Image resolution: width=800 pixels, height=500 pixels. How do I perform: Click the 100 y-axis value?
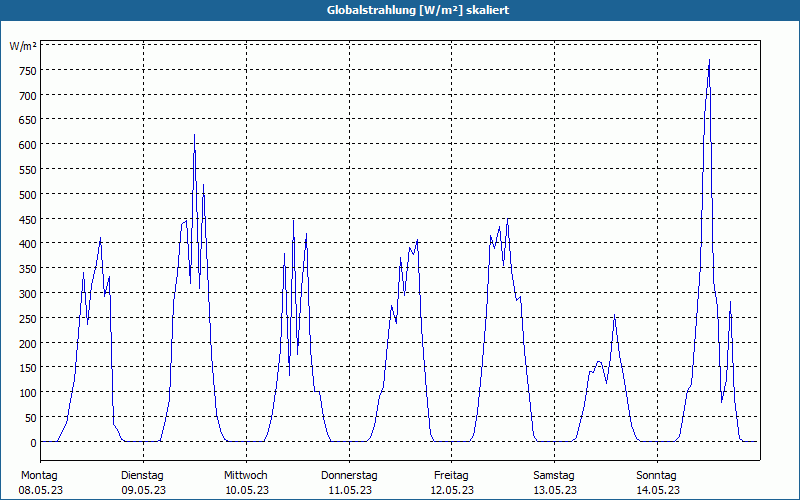27,394
